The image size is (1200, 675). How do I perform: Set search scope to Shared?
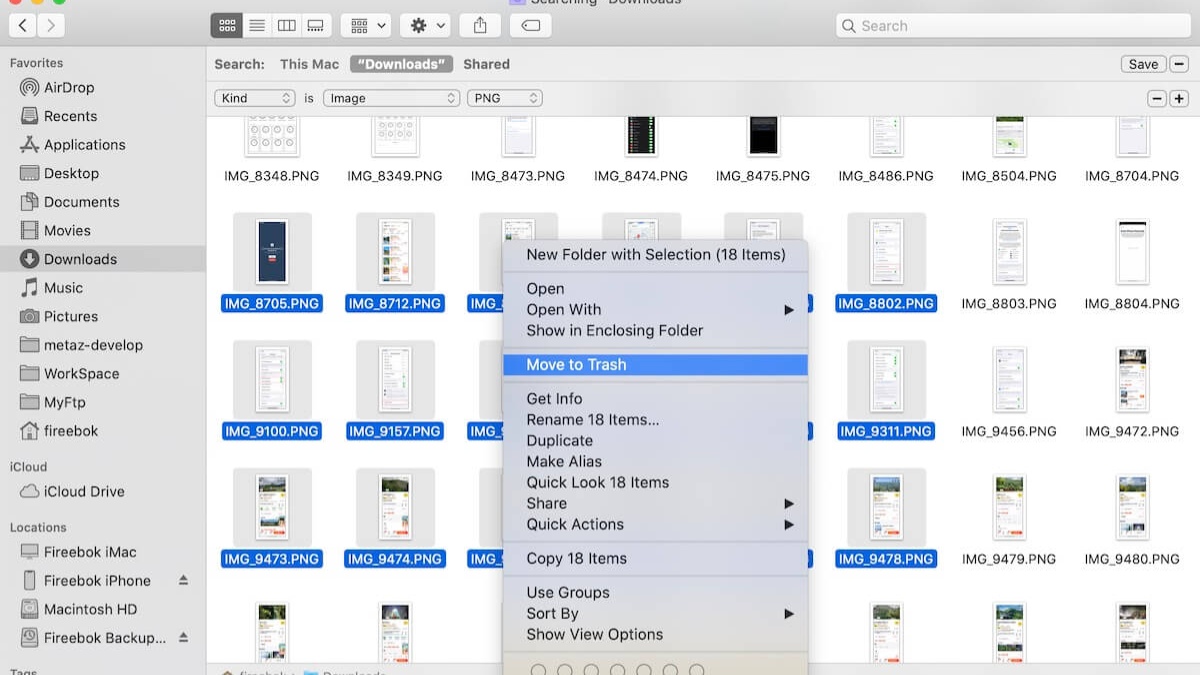coord(486,64)
